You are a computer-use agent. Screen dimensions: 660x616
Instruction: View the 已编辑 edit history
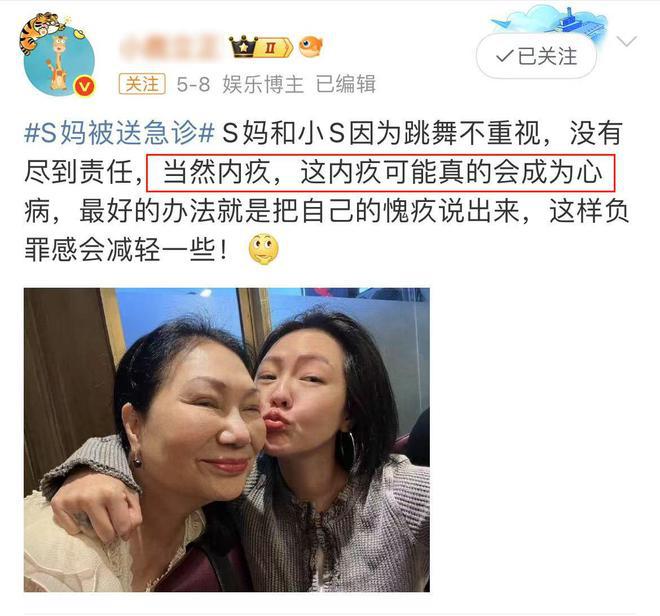[346, 84]
